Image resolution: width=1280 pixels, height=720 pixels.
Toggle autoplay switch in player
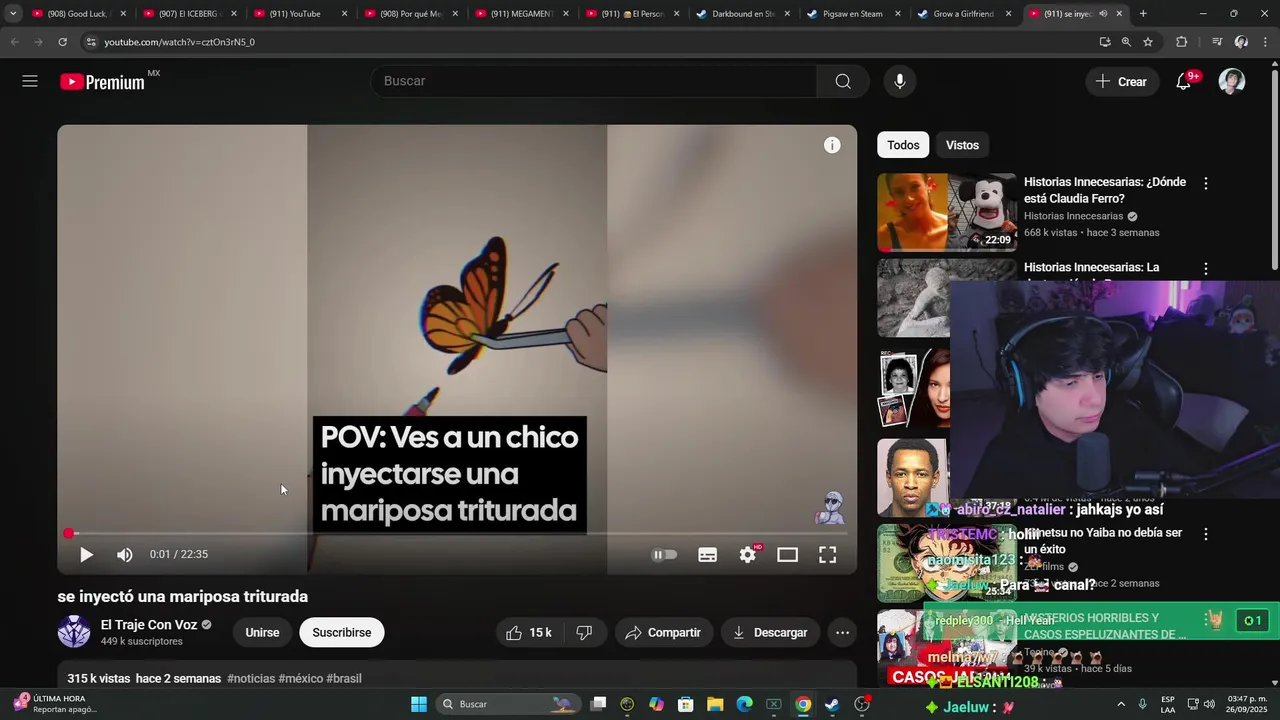click(x=665, y=554)
